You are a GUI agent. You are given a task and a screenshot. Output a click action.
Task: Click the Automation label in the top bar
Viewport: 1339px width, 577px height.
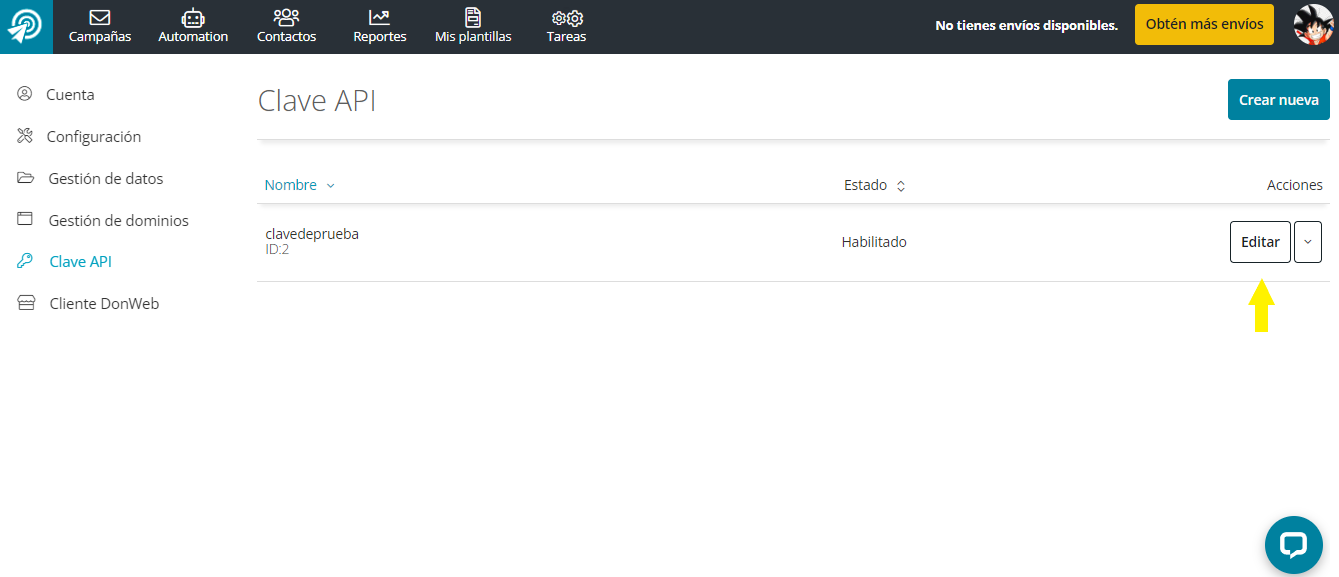[193, 37]
